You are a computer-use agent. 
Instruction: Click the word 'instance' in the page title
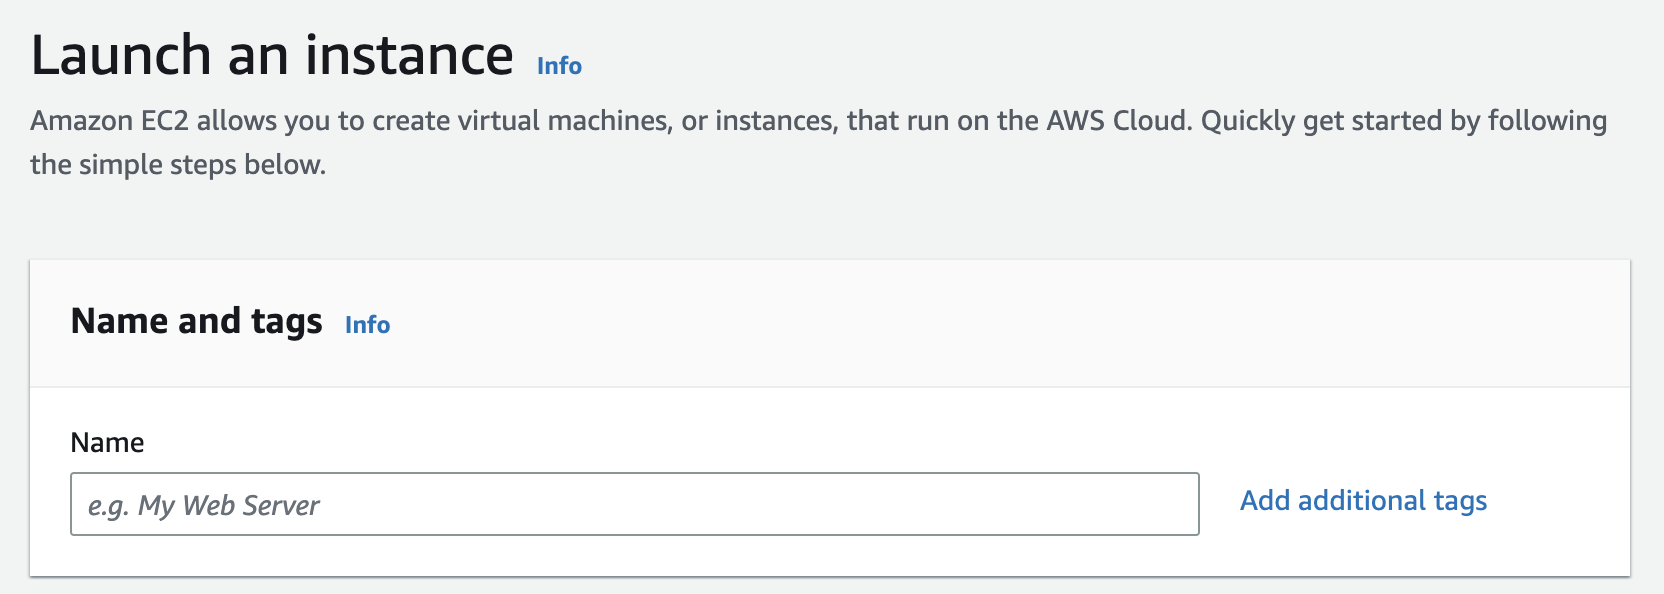[409, 55]
